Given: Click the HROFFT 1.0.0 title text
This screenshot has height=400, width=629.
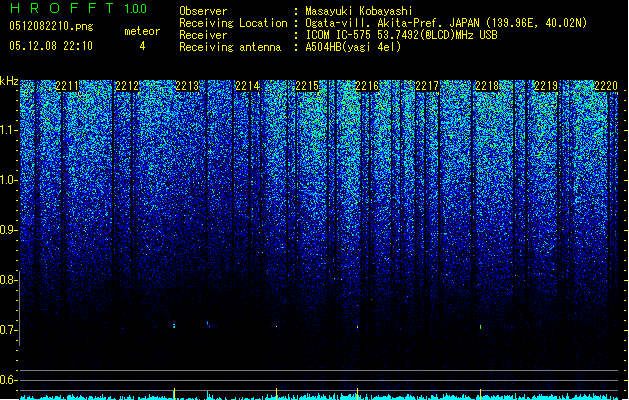Looking at the screenshot, I should 79,8.
